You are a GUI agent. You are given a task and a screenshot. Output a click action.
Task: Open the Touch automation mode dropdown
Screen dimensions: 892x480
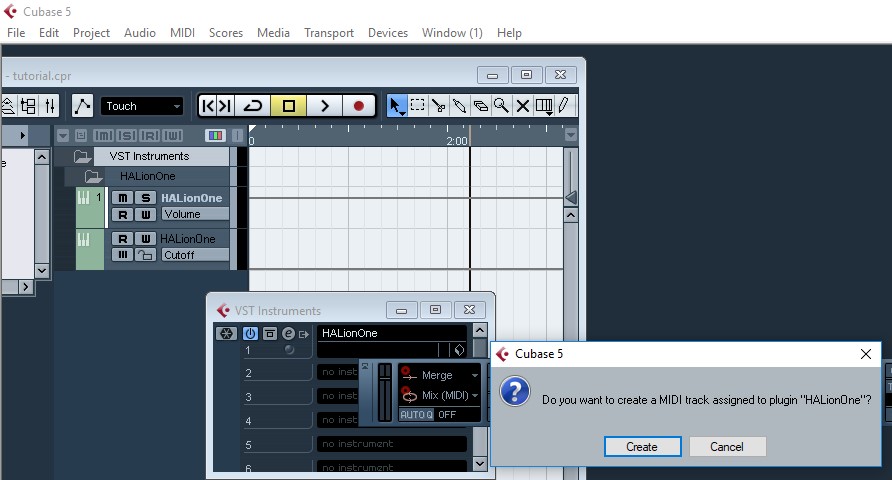coord(142,106)
